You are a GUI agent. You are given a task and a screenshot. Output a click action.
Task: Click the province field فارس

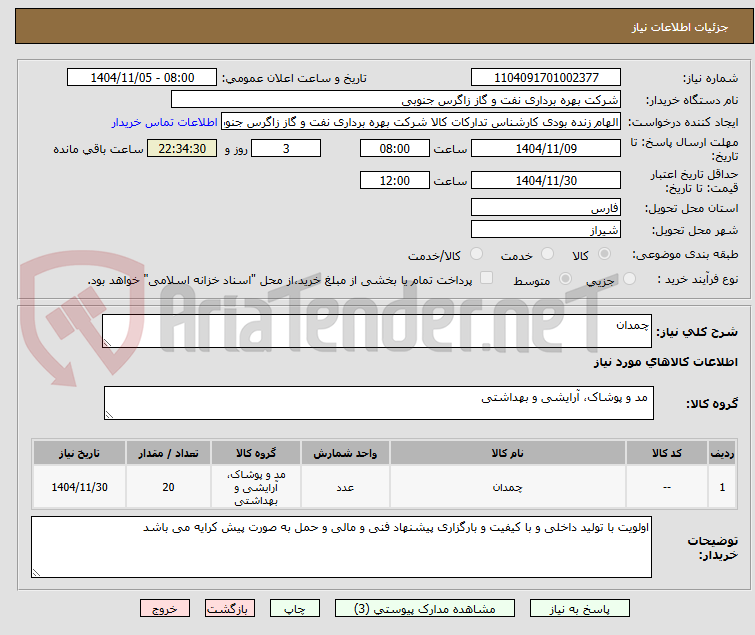546,207
